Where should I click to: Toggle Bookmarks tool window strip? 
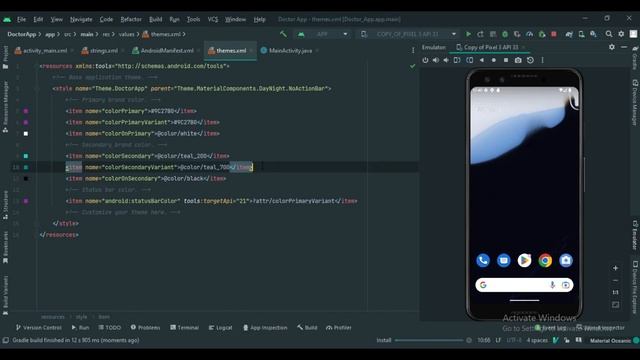click(5, 247)
